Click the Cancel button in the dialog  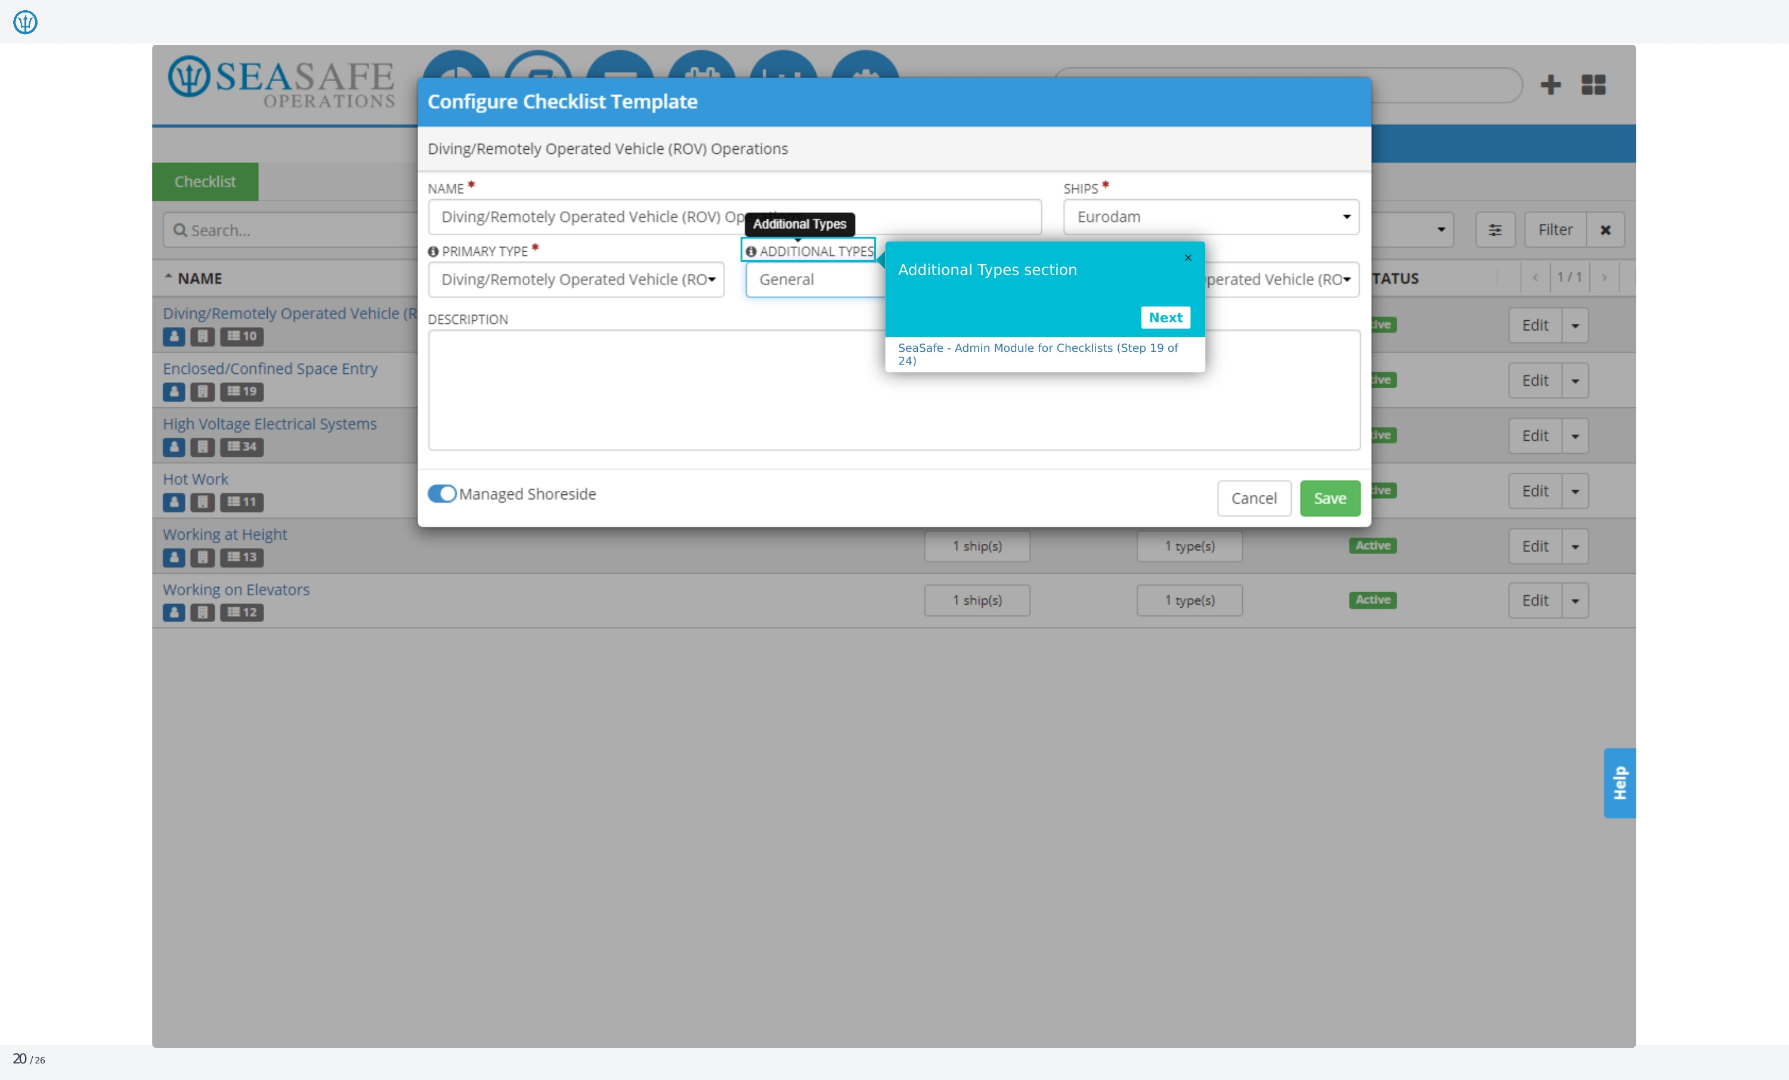[1254, 499]
